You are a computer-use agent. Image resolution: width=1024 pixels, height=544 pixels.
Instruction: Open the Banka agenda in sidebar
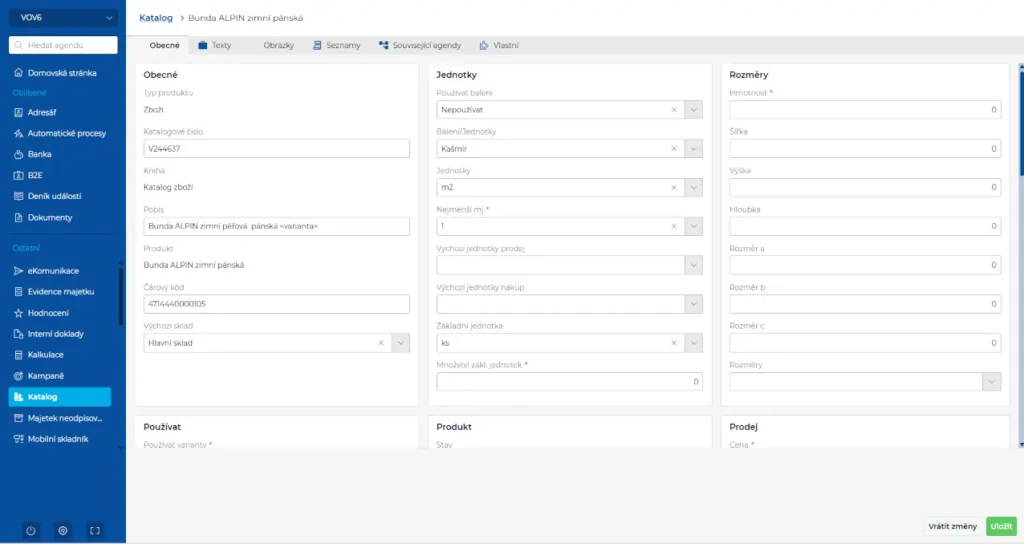pos(40,154)
